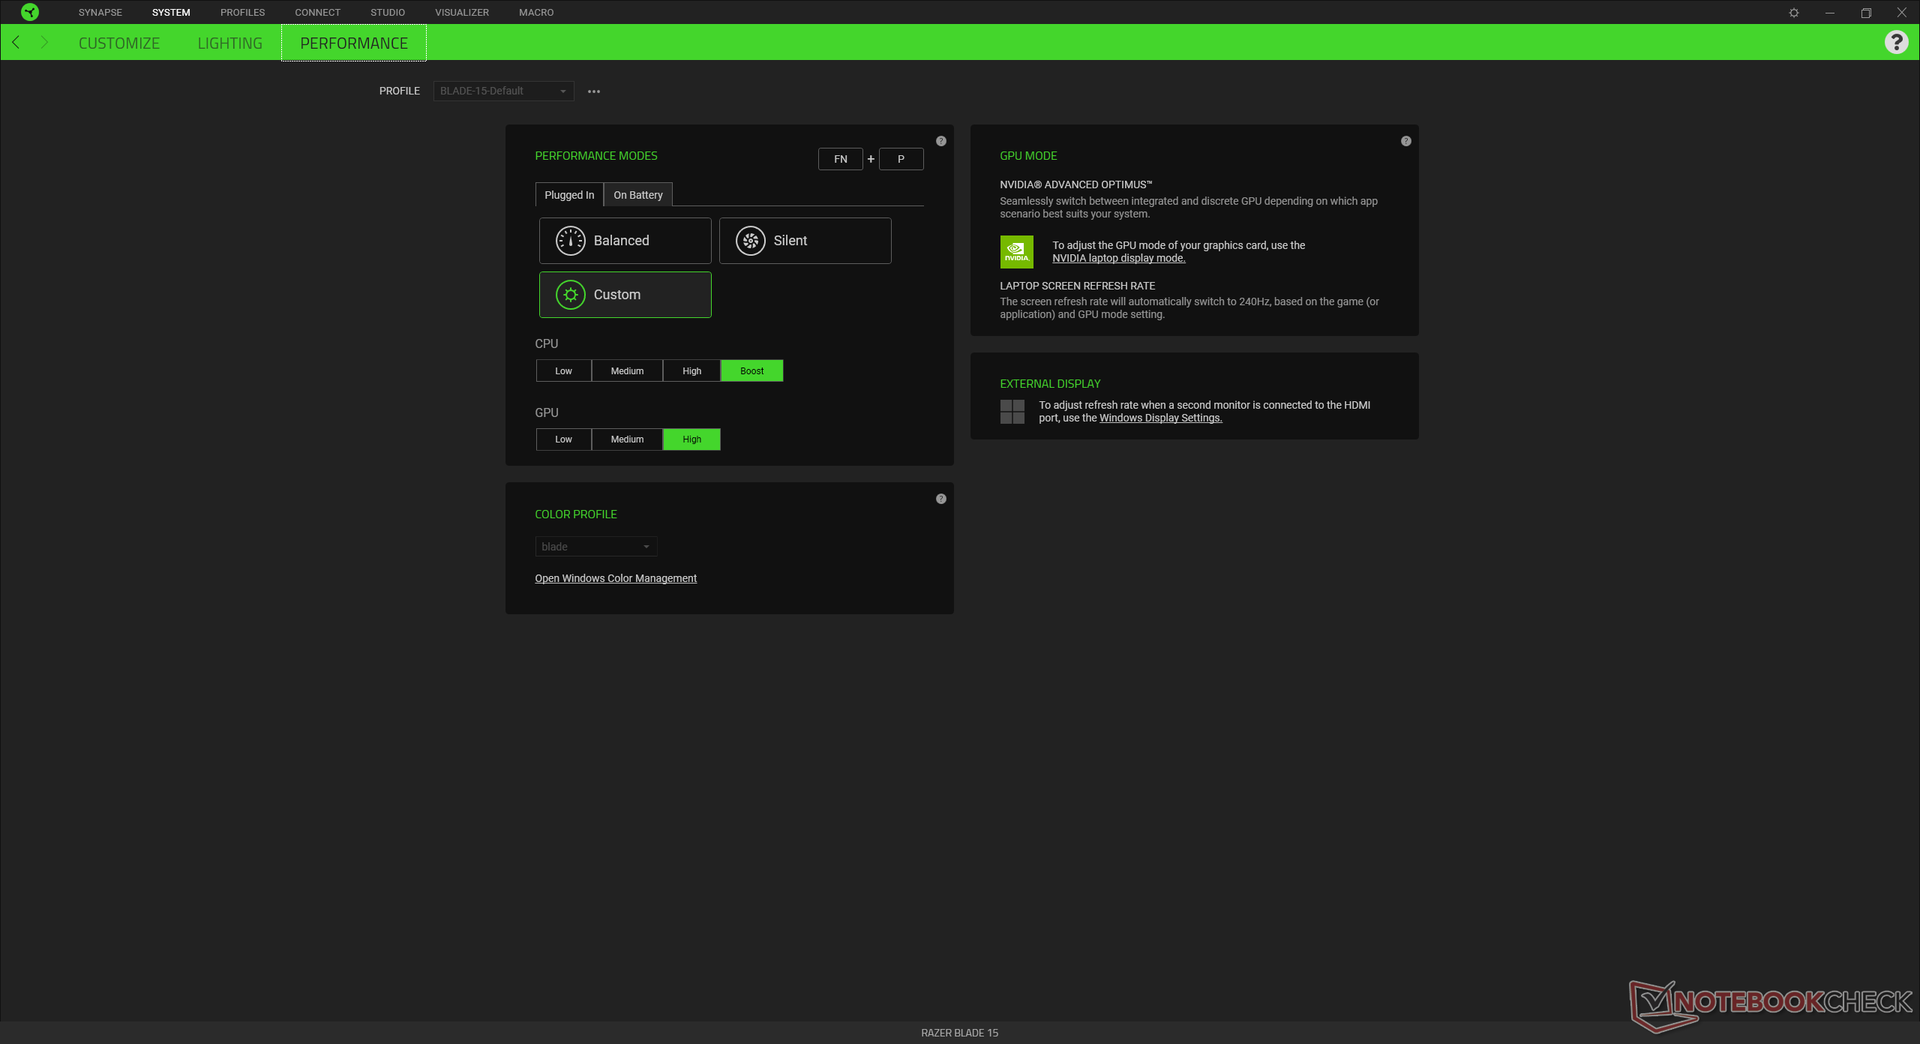Set CPU to Low
The height and width of the screenshot is (1044, 1920).
pos(564,371)
